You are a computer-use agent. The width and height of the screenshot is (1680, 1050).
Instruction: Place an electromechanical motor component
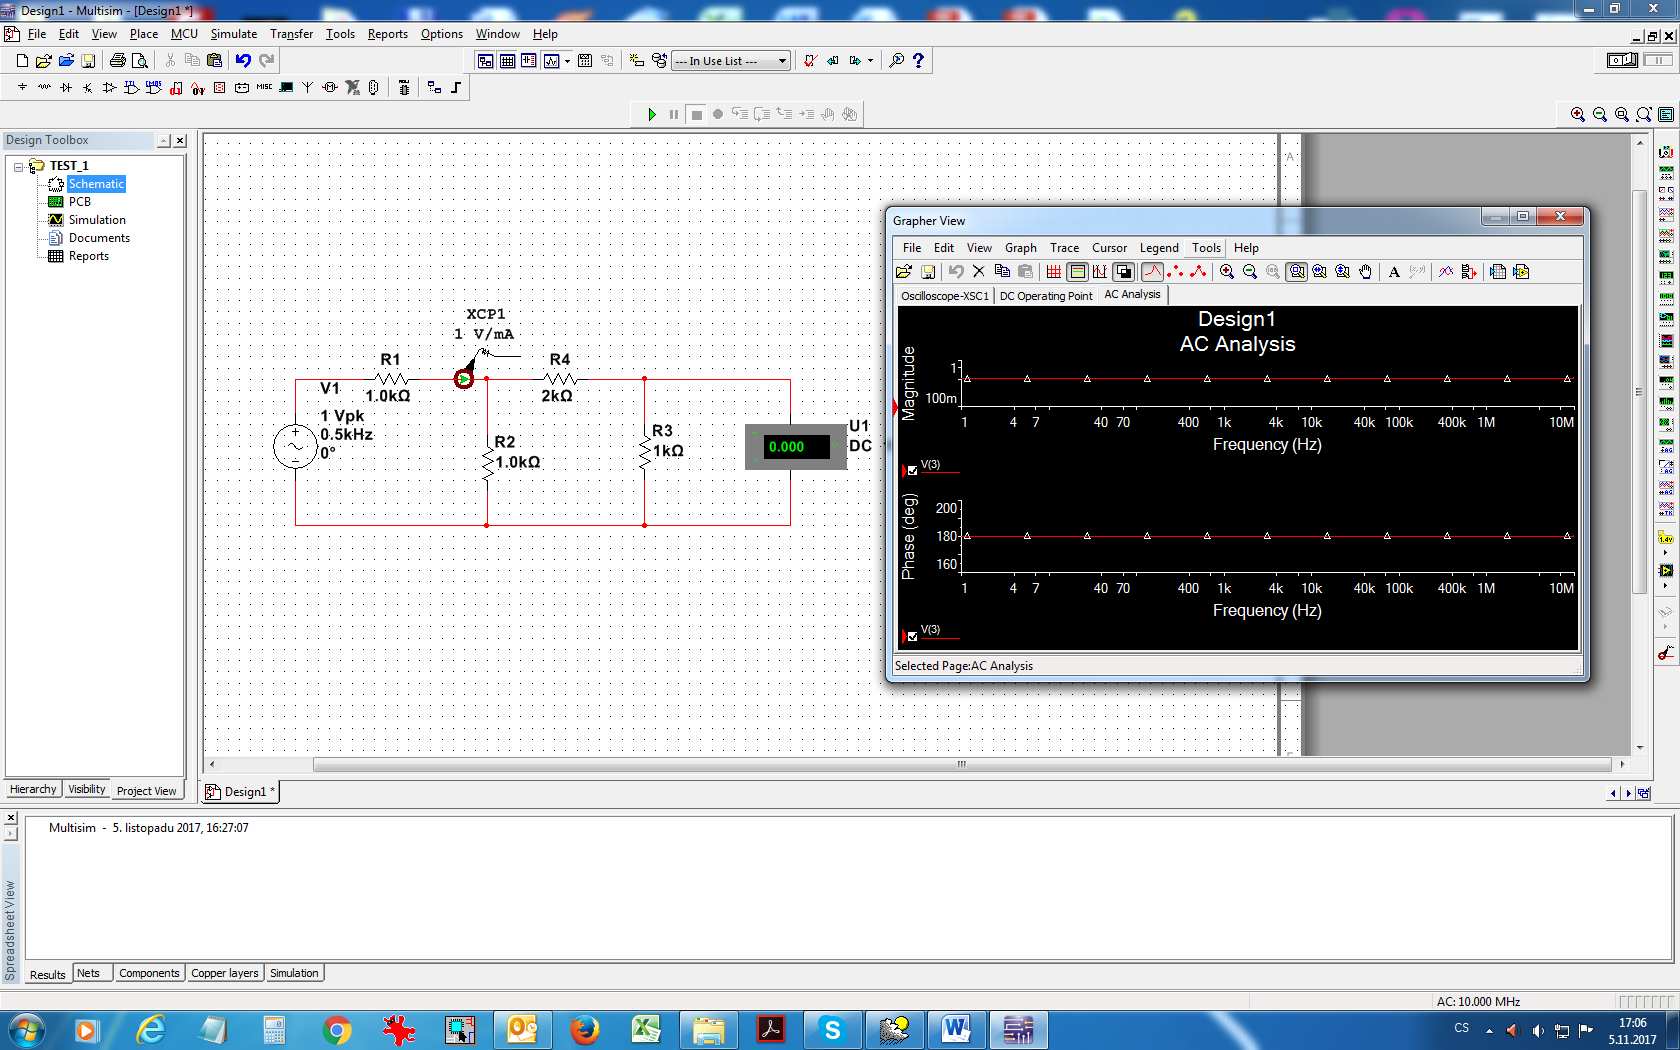pyautogui.click(x=330, y=88)
